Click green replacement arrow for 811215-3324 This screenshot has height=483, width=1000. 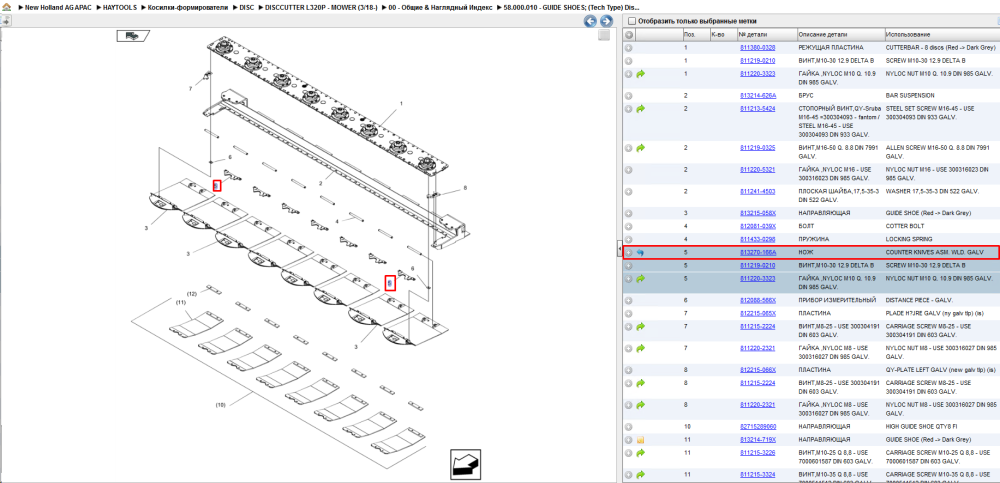pos(641,475)
